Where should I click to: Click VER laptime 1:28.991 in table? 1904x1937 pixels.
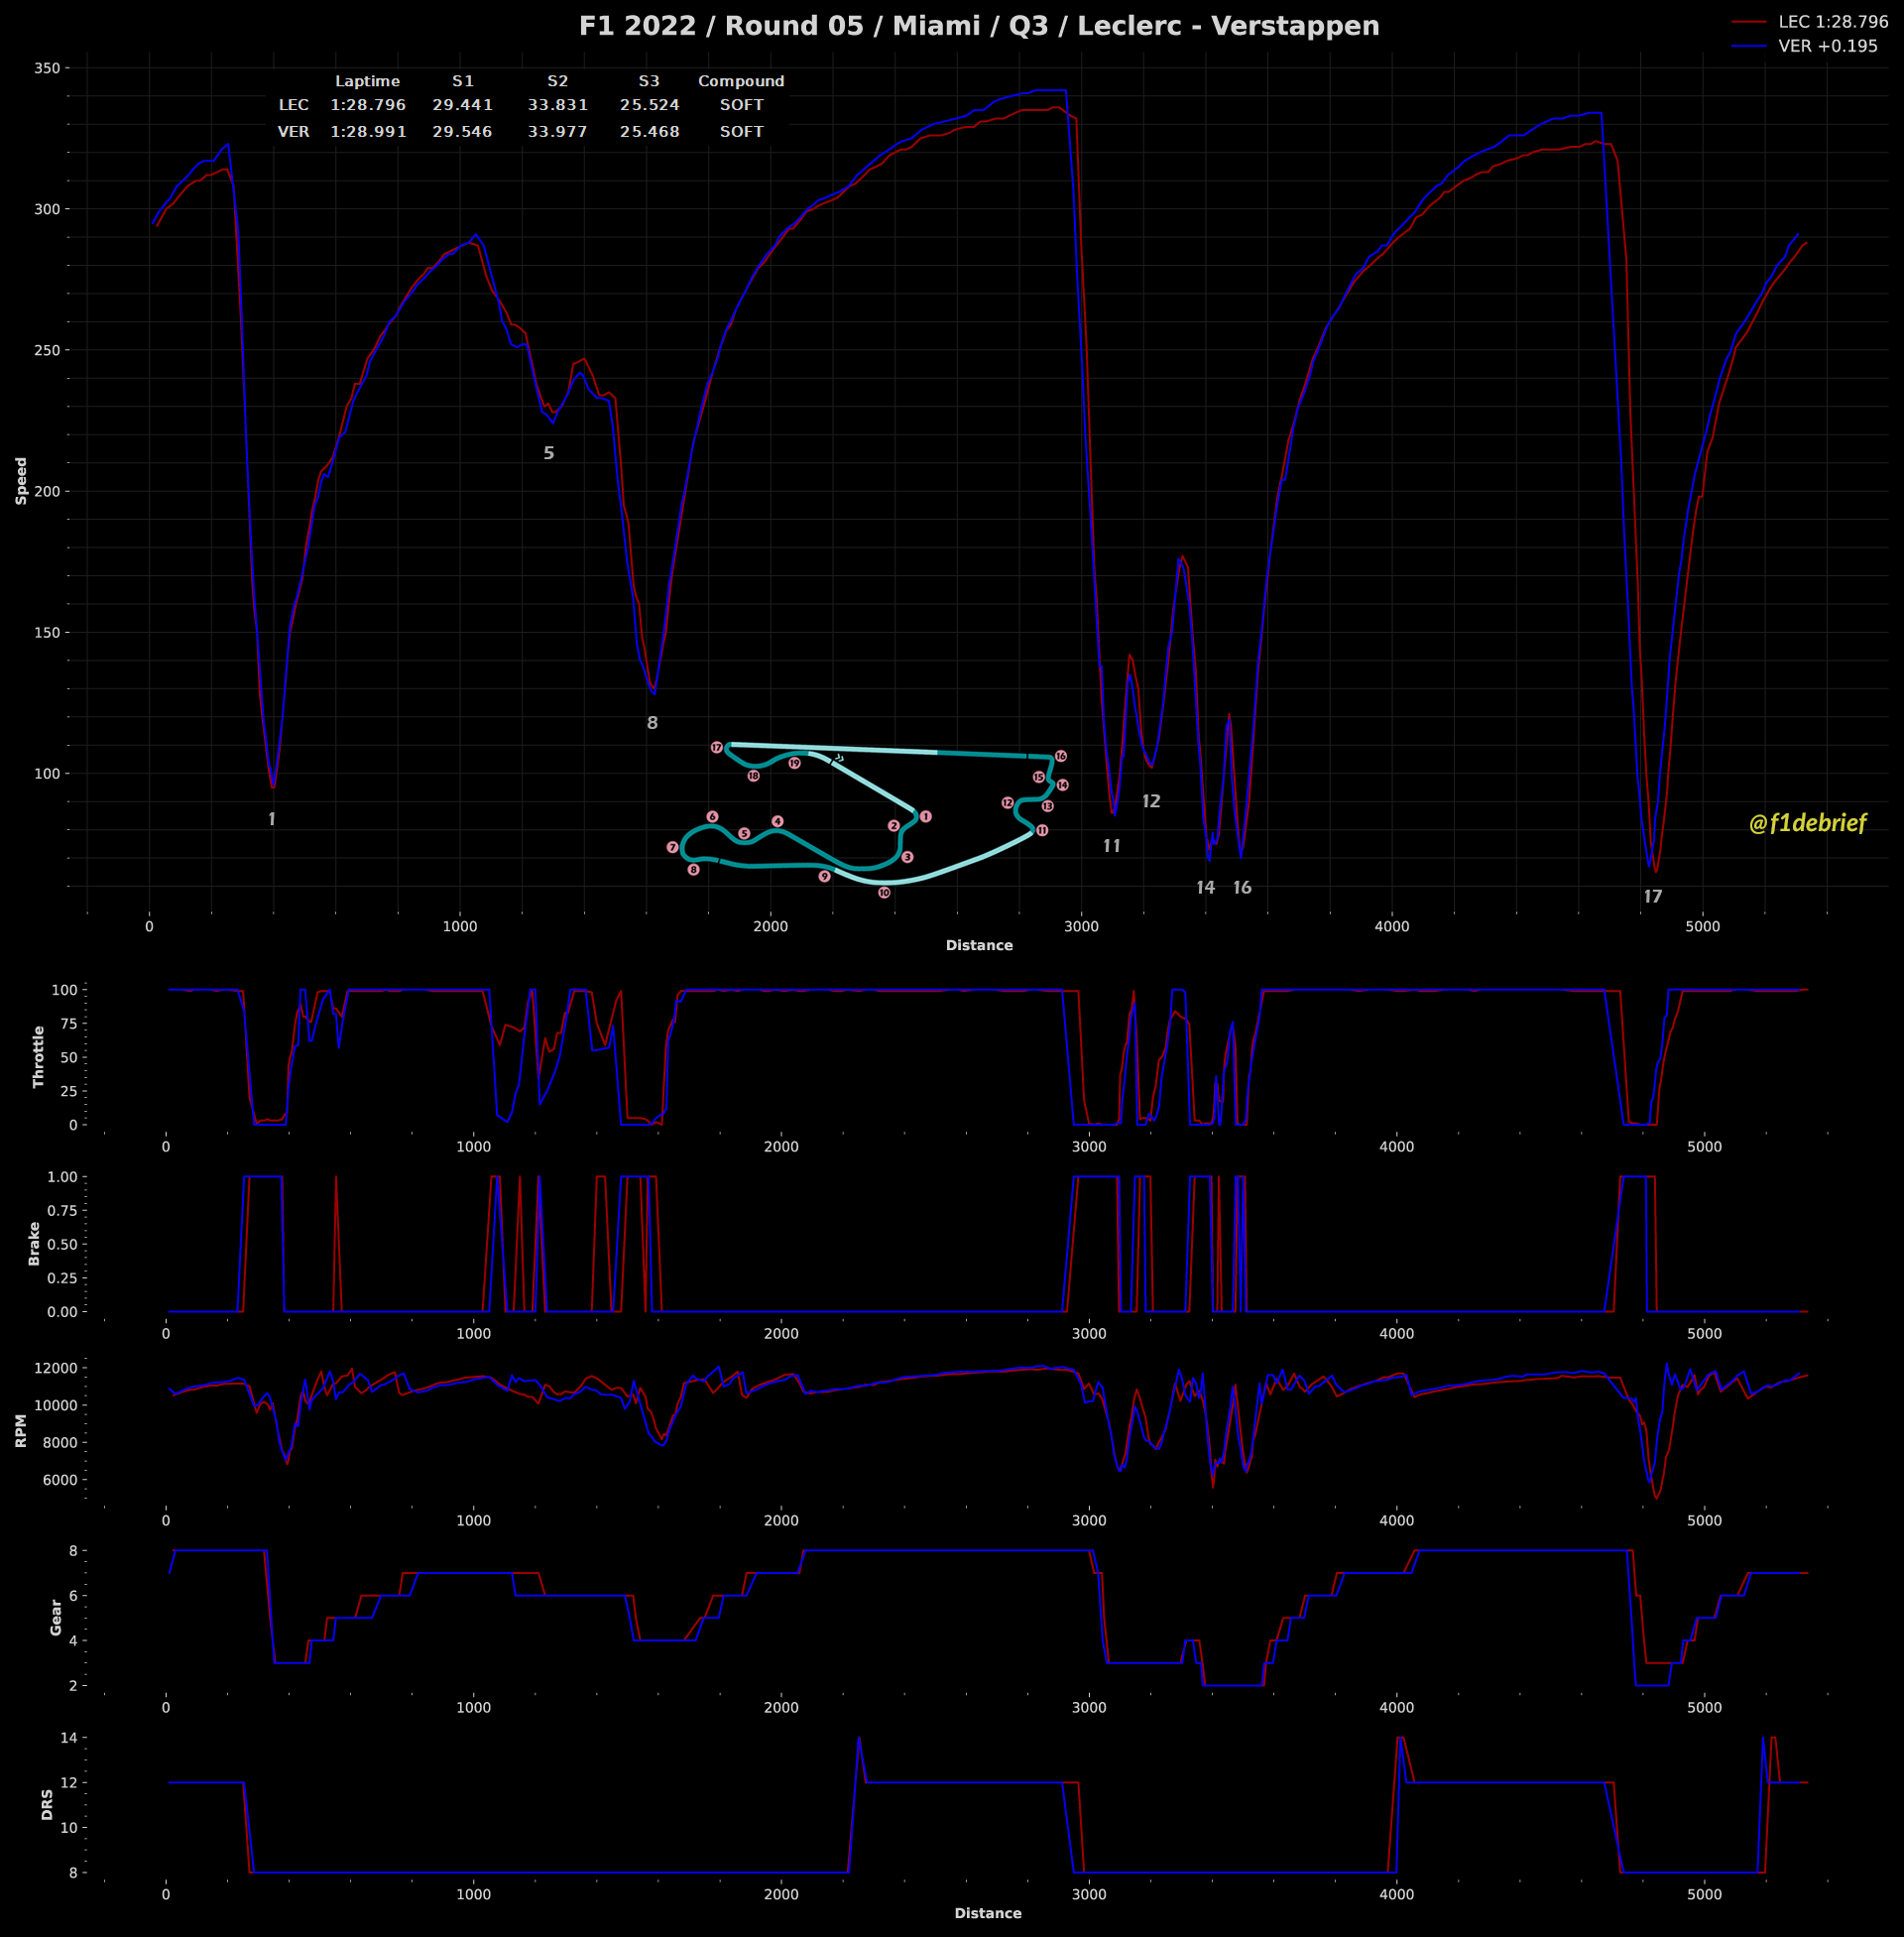[368, 132]
